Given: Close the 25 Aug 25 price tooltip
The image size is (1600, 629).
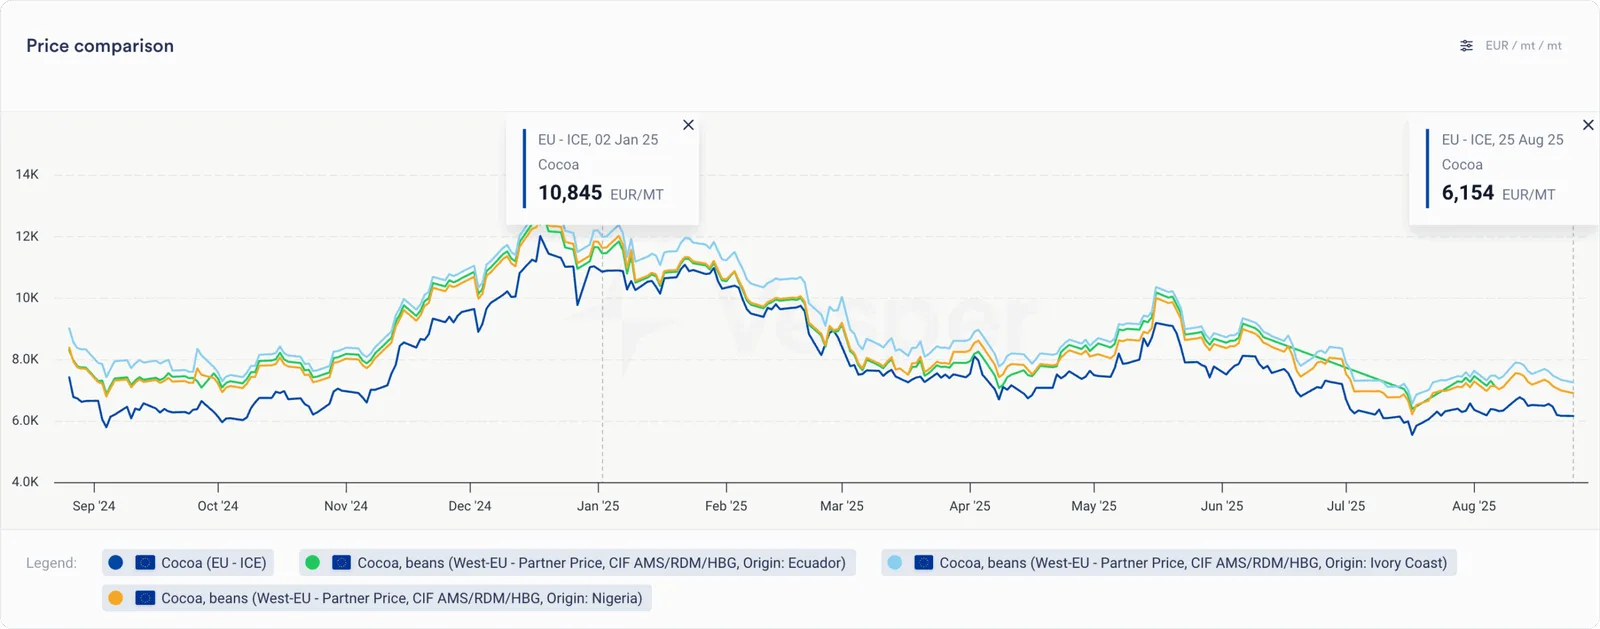Looking at the screenshot, I should coord(1588,125).
